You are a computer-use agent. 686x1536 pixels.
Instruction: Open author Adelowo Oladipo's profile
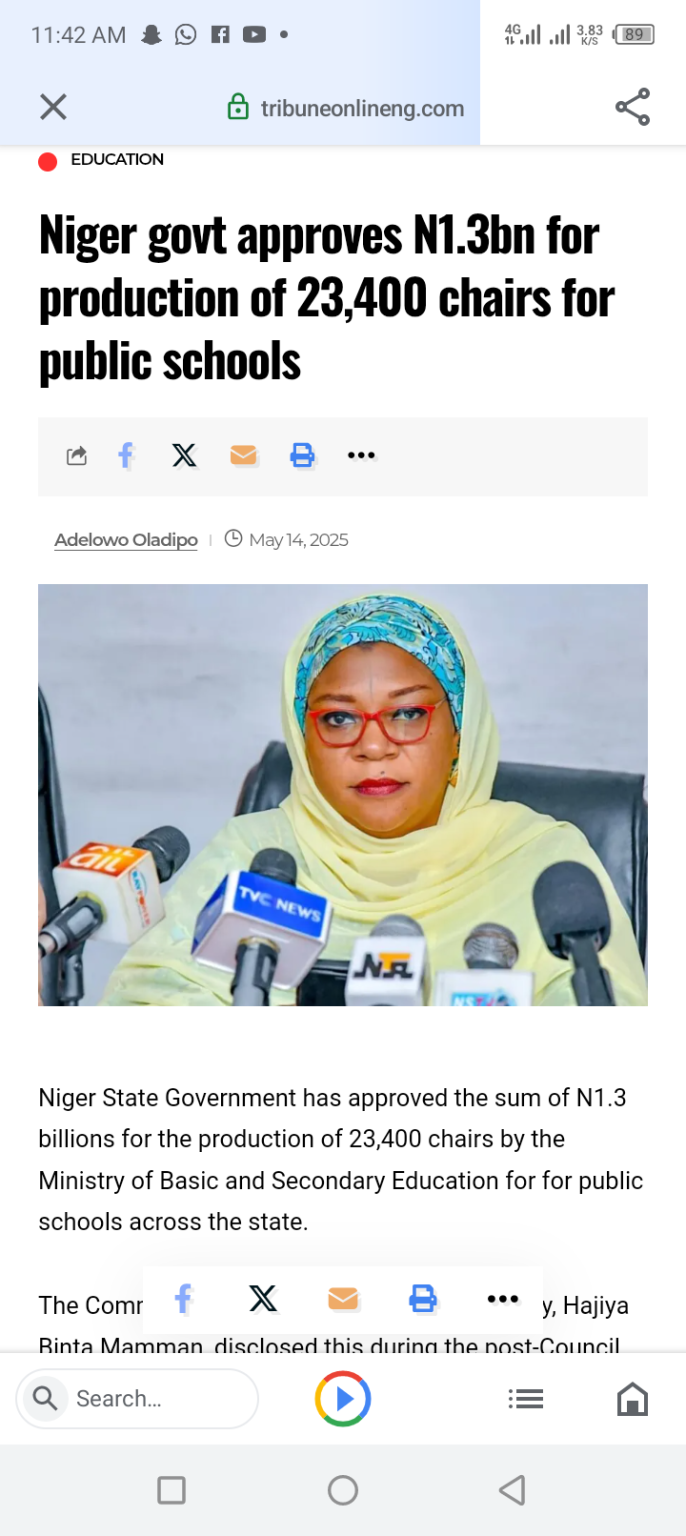click(x=126, y=540)
